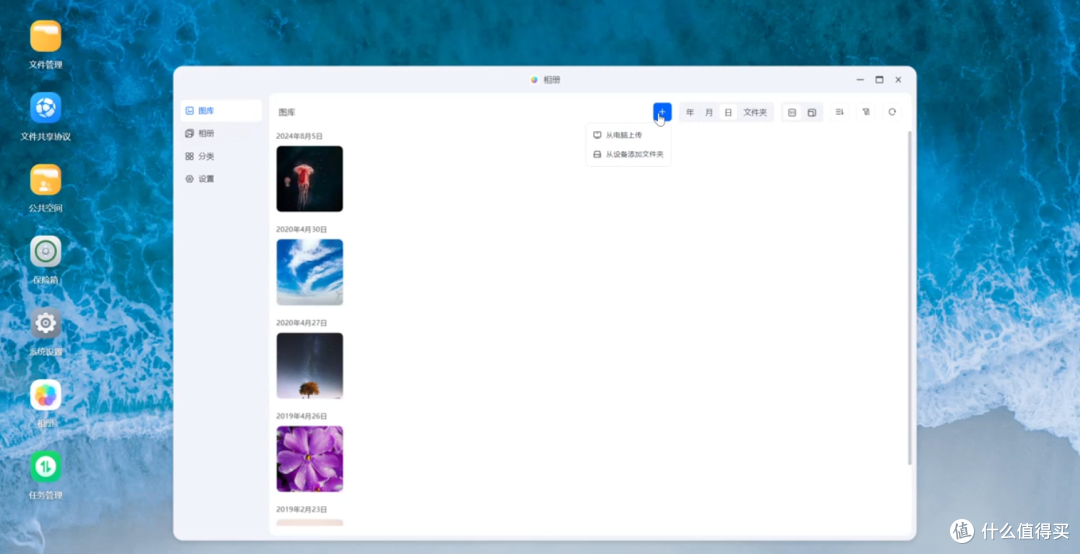Viewport: 1080px width, 554px height.
Task: Open 分类 (categories) in the sidebar
Action: point(221,156)
